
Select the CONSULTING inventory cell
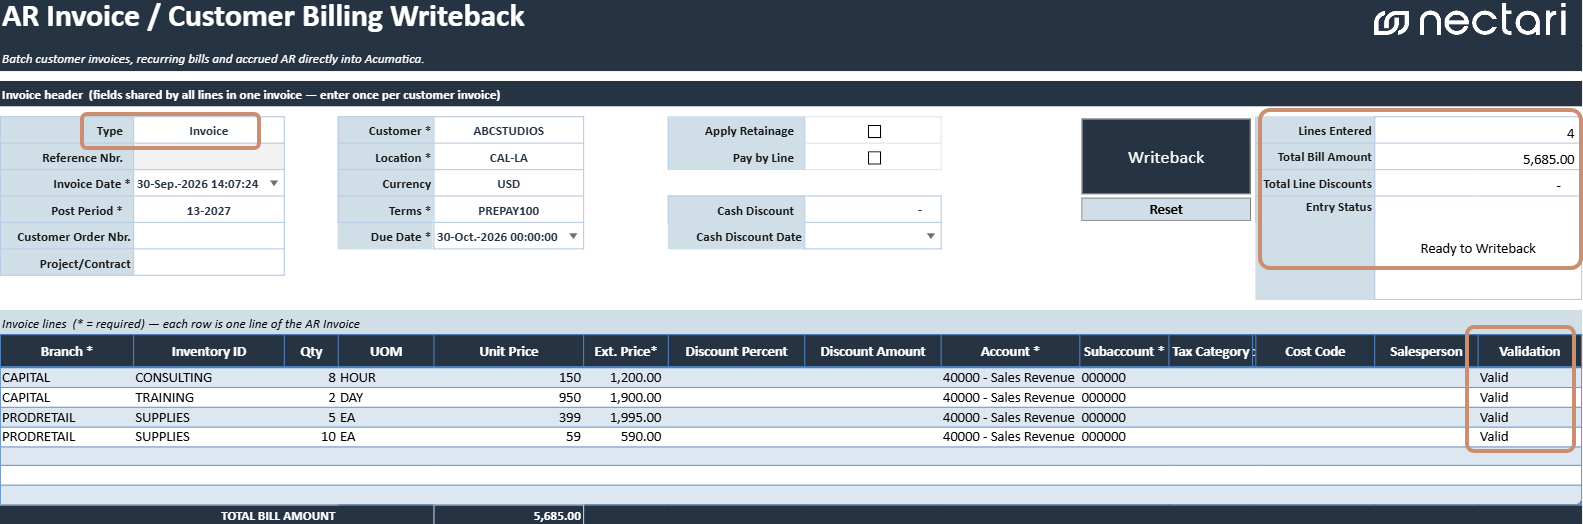[209, 378]
